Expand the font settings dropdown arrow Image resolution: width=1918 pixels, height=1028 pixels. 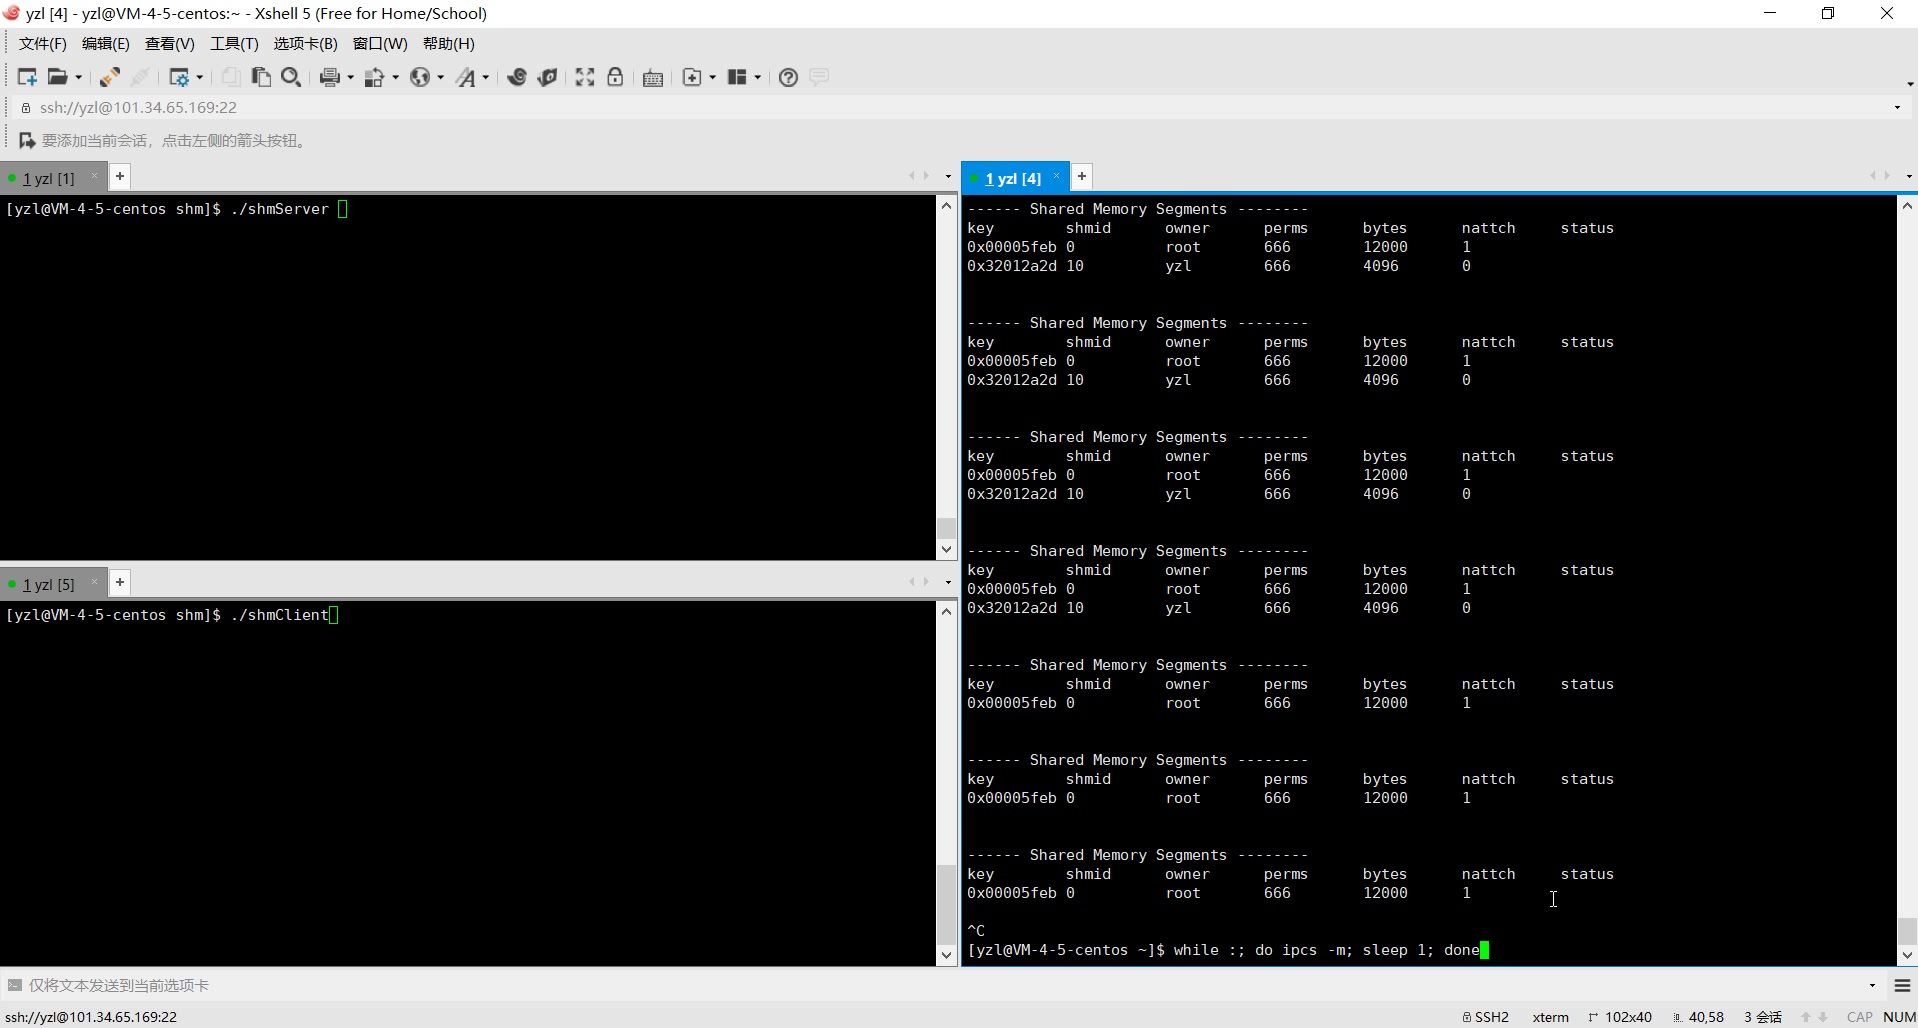tap(486, 78)
